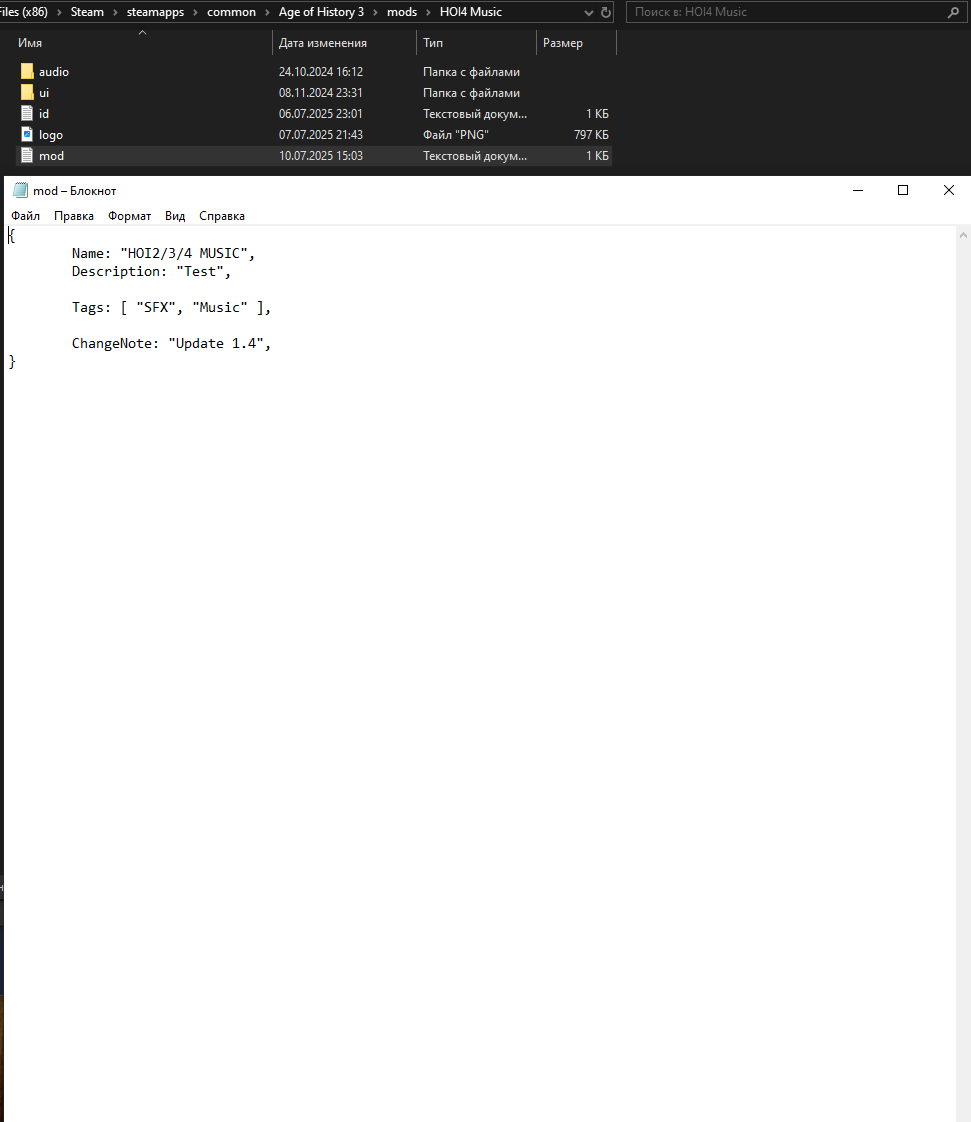Open address bar history dropdown
The width and height of the screenshot is (971, 1122).
pos(588,12)
